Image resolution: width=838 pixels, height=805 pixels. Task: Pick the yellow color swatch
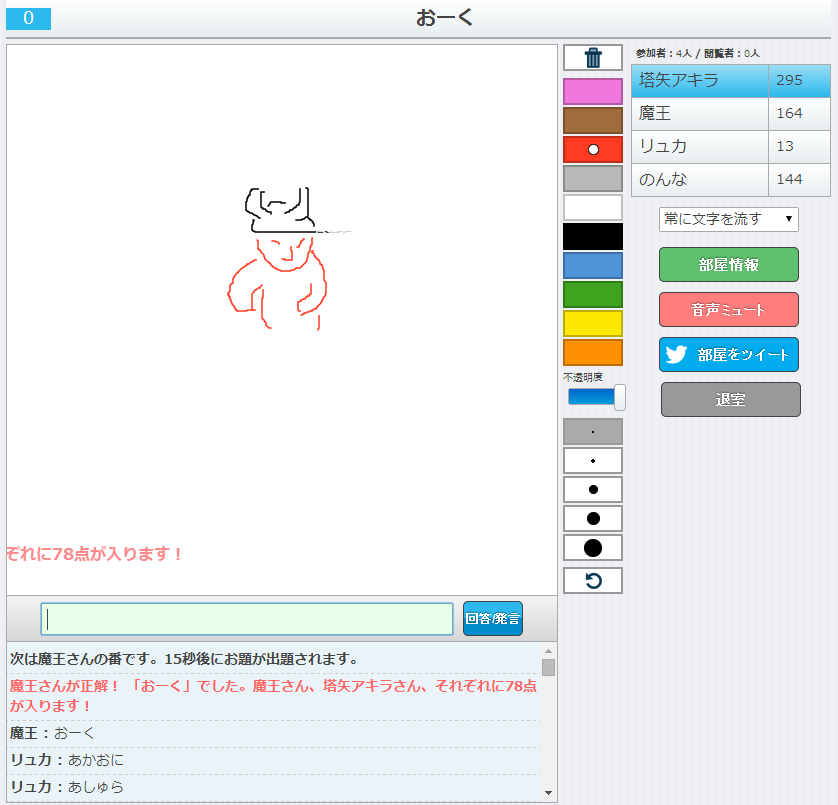pos(593,323)
